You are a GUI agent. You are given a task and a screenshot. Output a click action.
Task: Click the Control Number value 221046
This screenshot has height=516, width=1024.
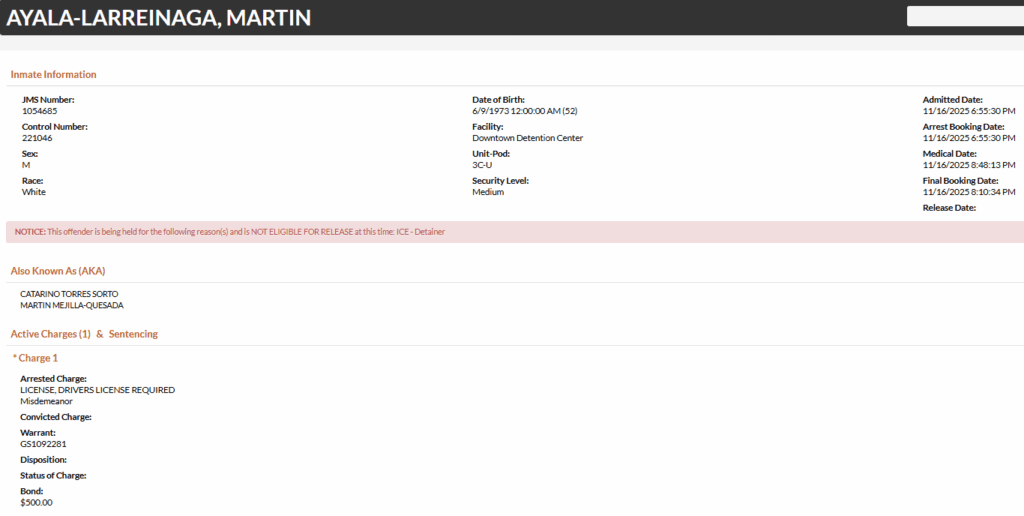coord(37,138)
